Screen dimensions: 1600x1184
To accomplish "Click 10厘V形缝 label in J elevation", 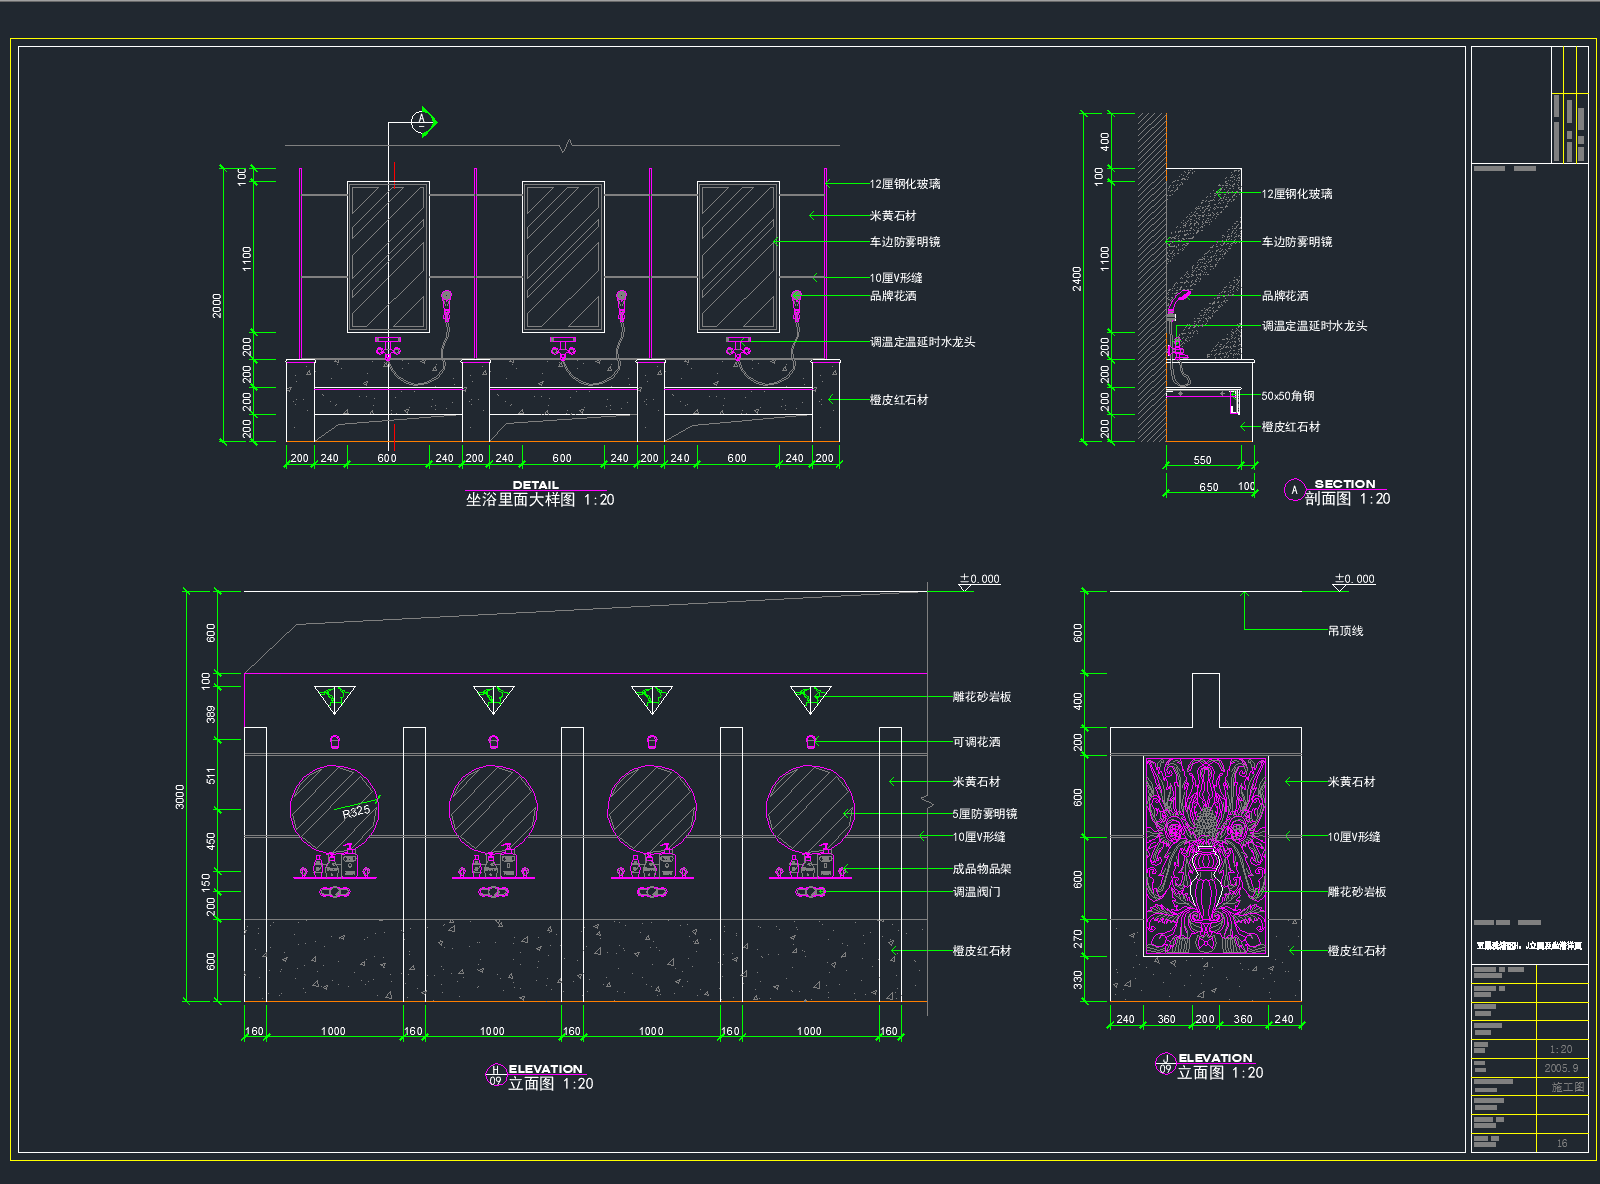I will tap(1354, 837).
